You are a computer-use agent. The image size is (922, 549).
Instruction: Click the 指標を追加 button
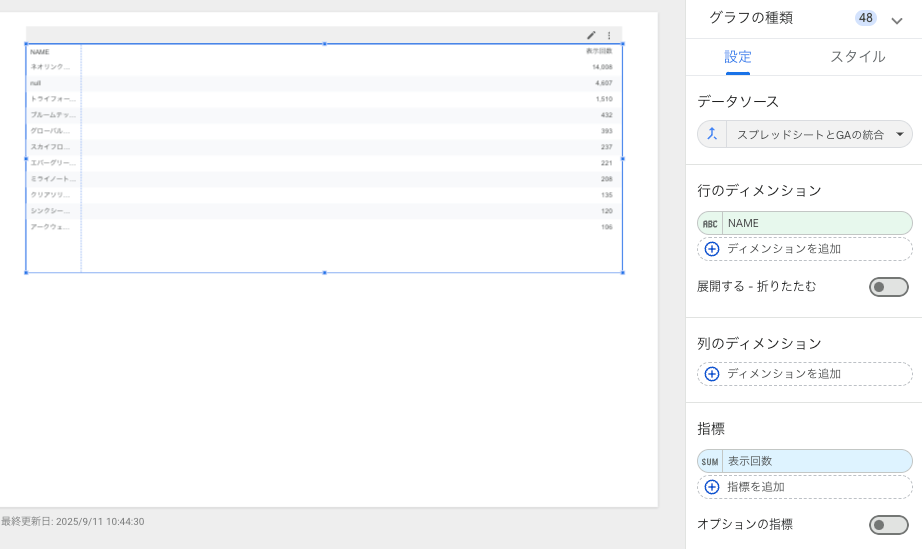pyautogui.click(x=755, y=487)
